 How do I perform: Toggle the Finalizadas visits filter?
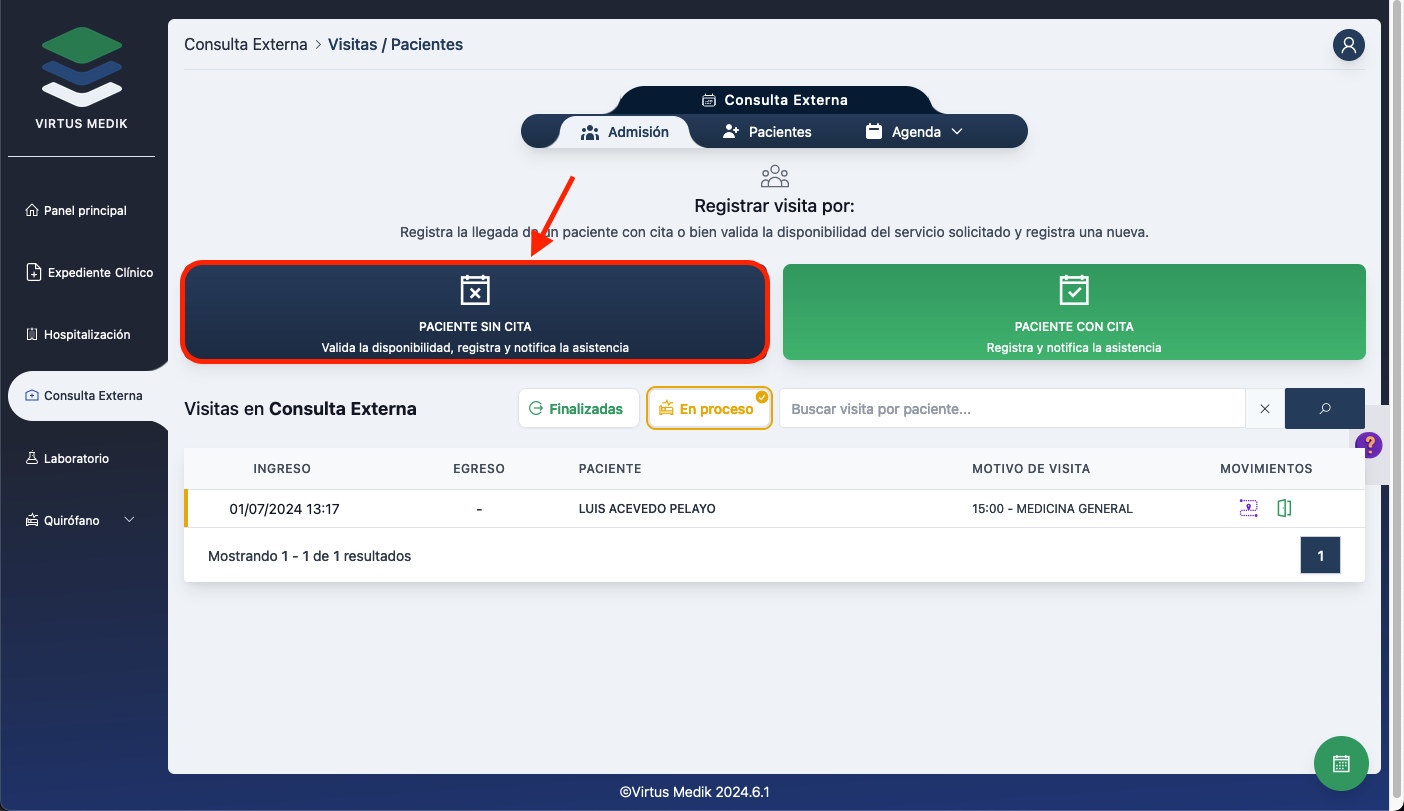click(578, 408)
